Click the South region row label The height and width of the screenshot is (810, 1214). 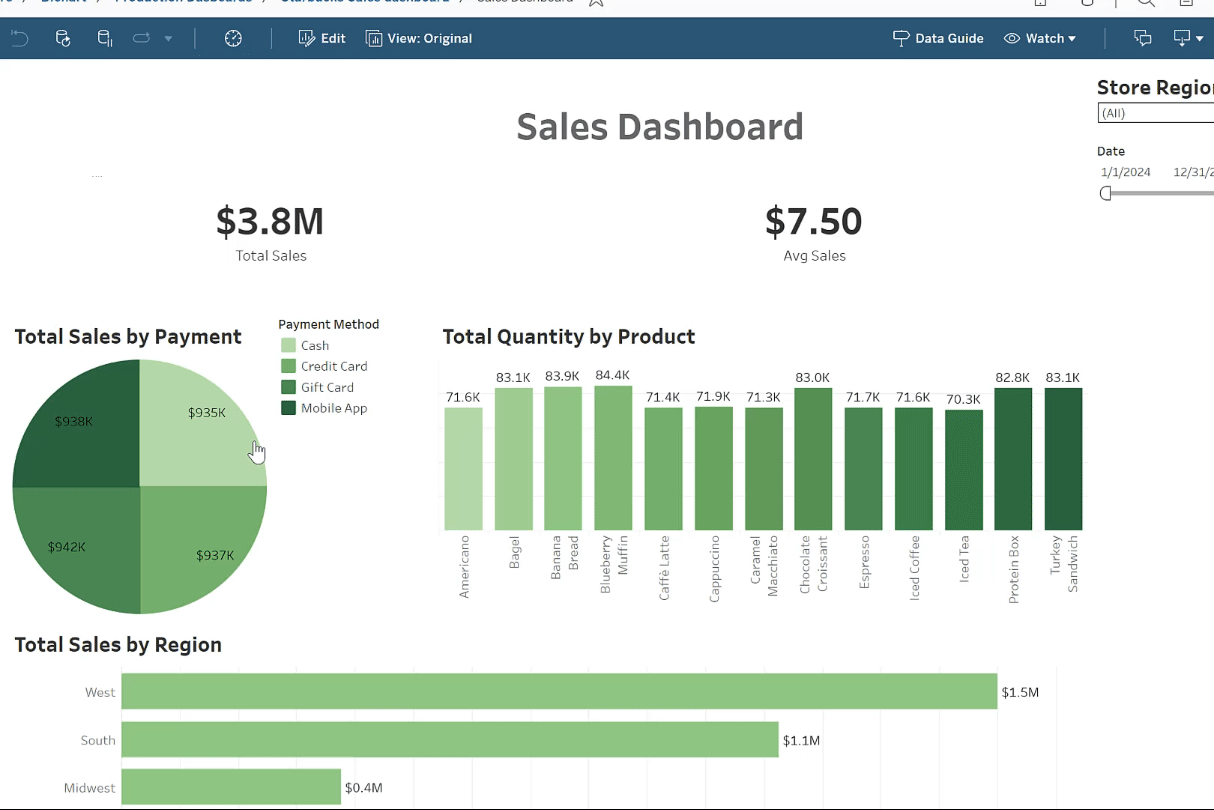point(98,740)
